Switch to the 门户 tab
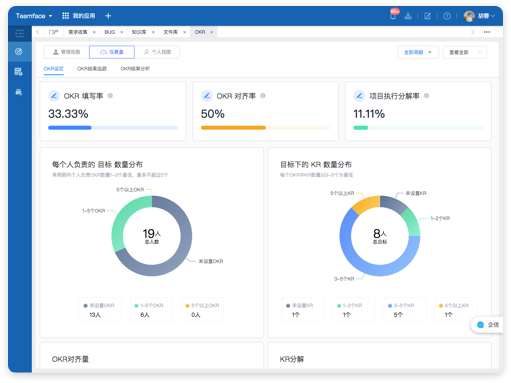Viewport: 511px width, 383px height. tap(53, 32)
